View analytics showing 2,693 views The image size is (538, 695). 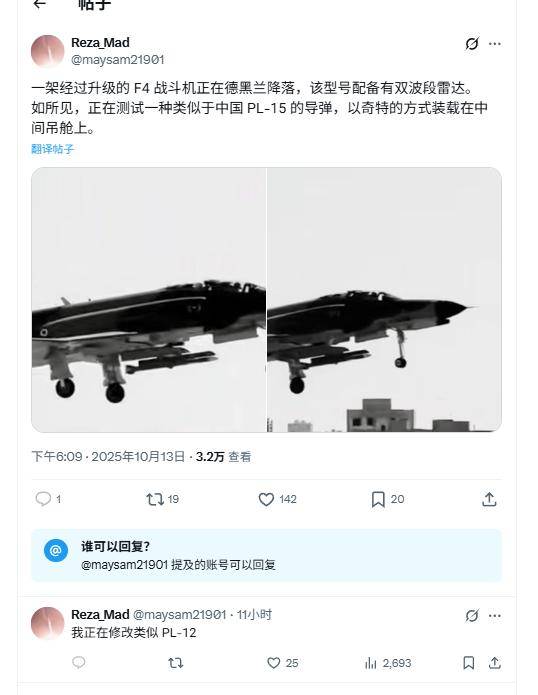(388, 663)
